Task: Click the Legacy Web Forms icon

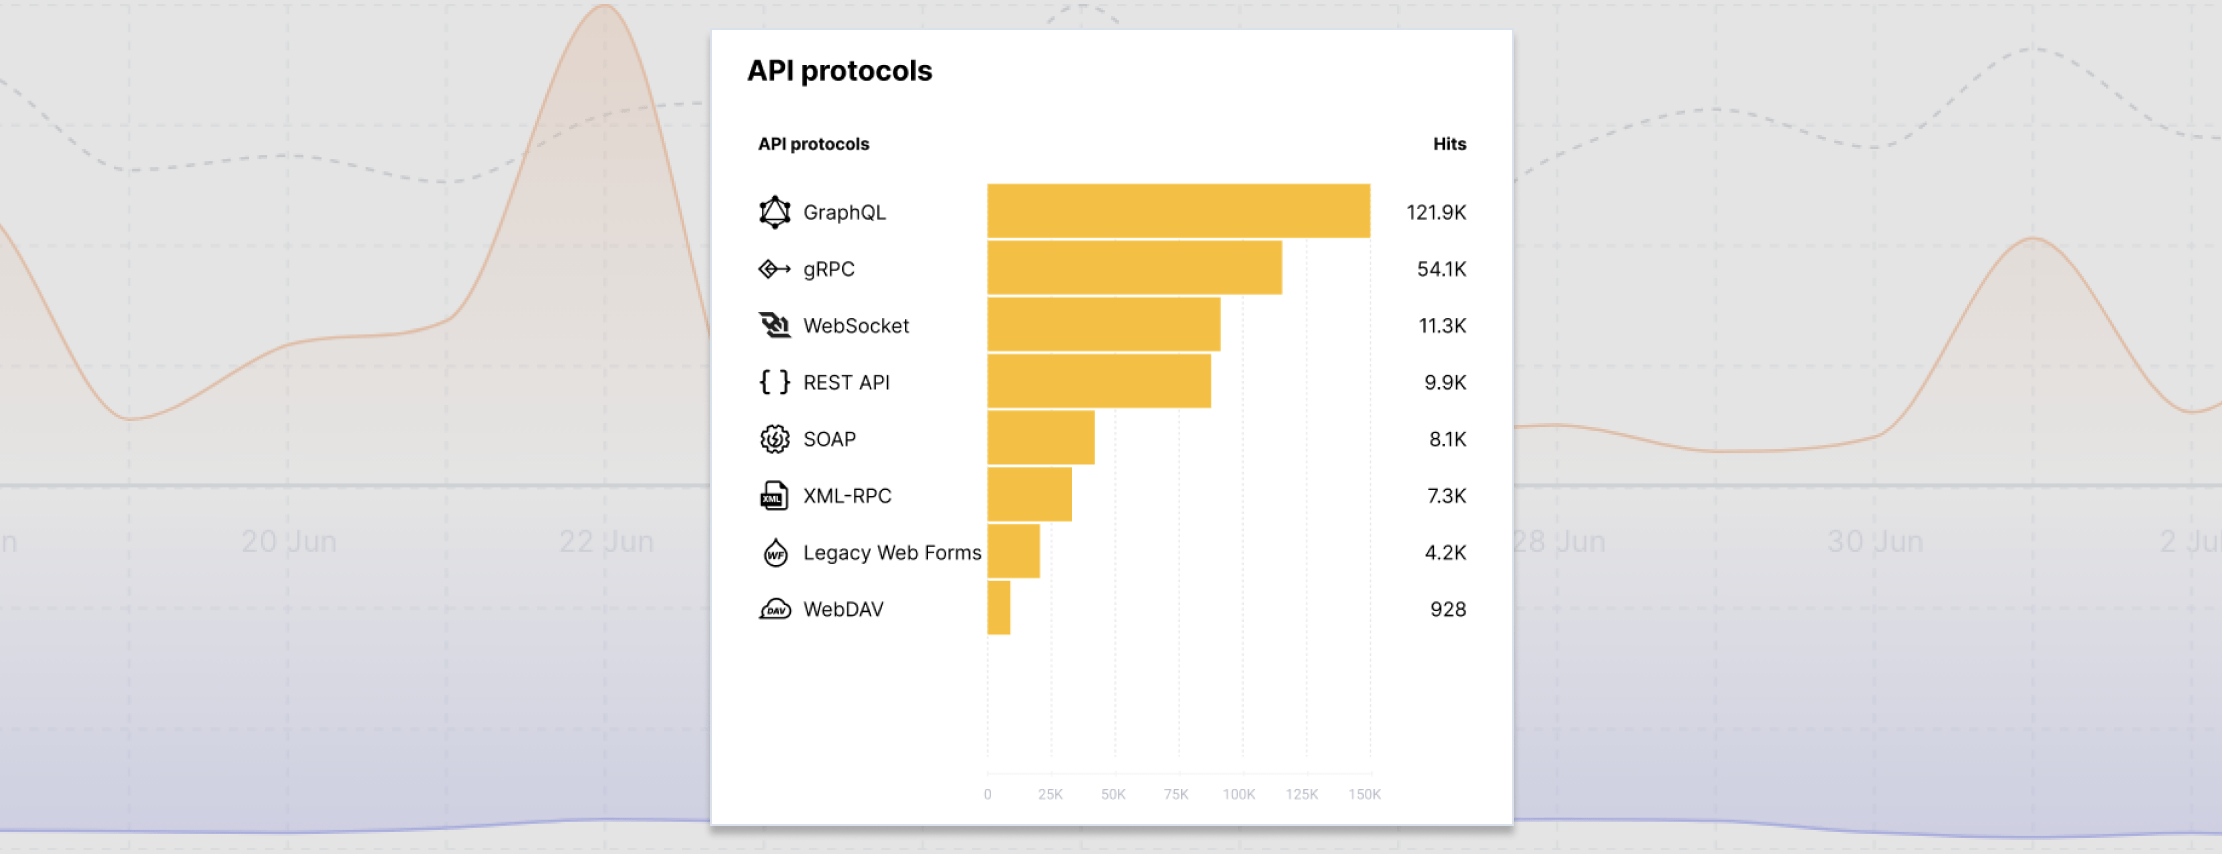Action: coord(775,552)
